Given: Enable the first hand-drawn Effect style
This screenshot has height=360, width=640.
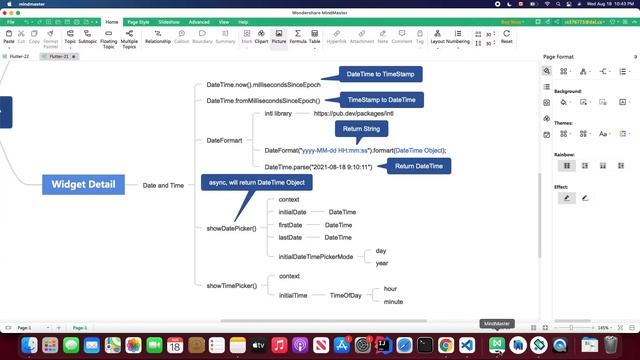Looking at the screenshot, I should point(567,198).
